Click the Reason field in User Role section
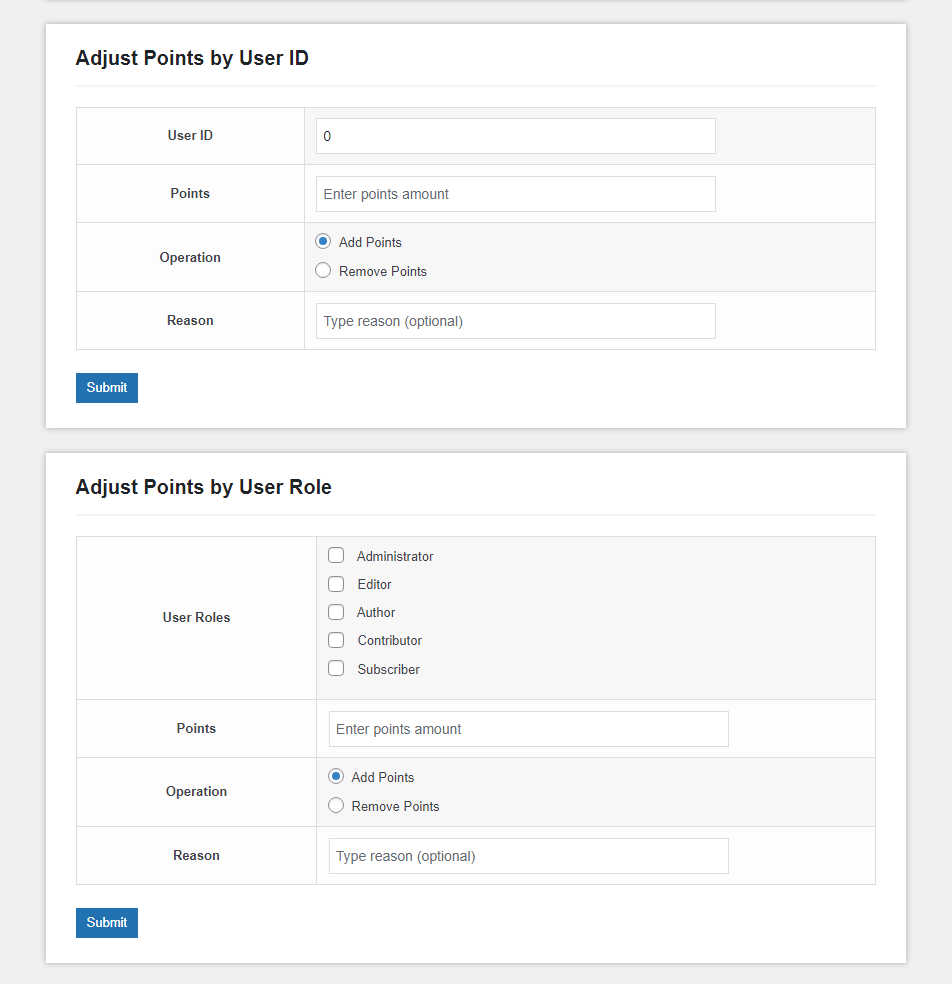This screenshot has width=952, height=984. [528, 856]
